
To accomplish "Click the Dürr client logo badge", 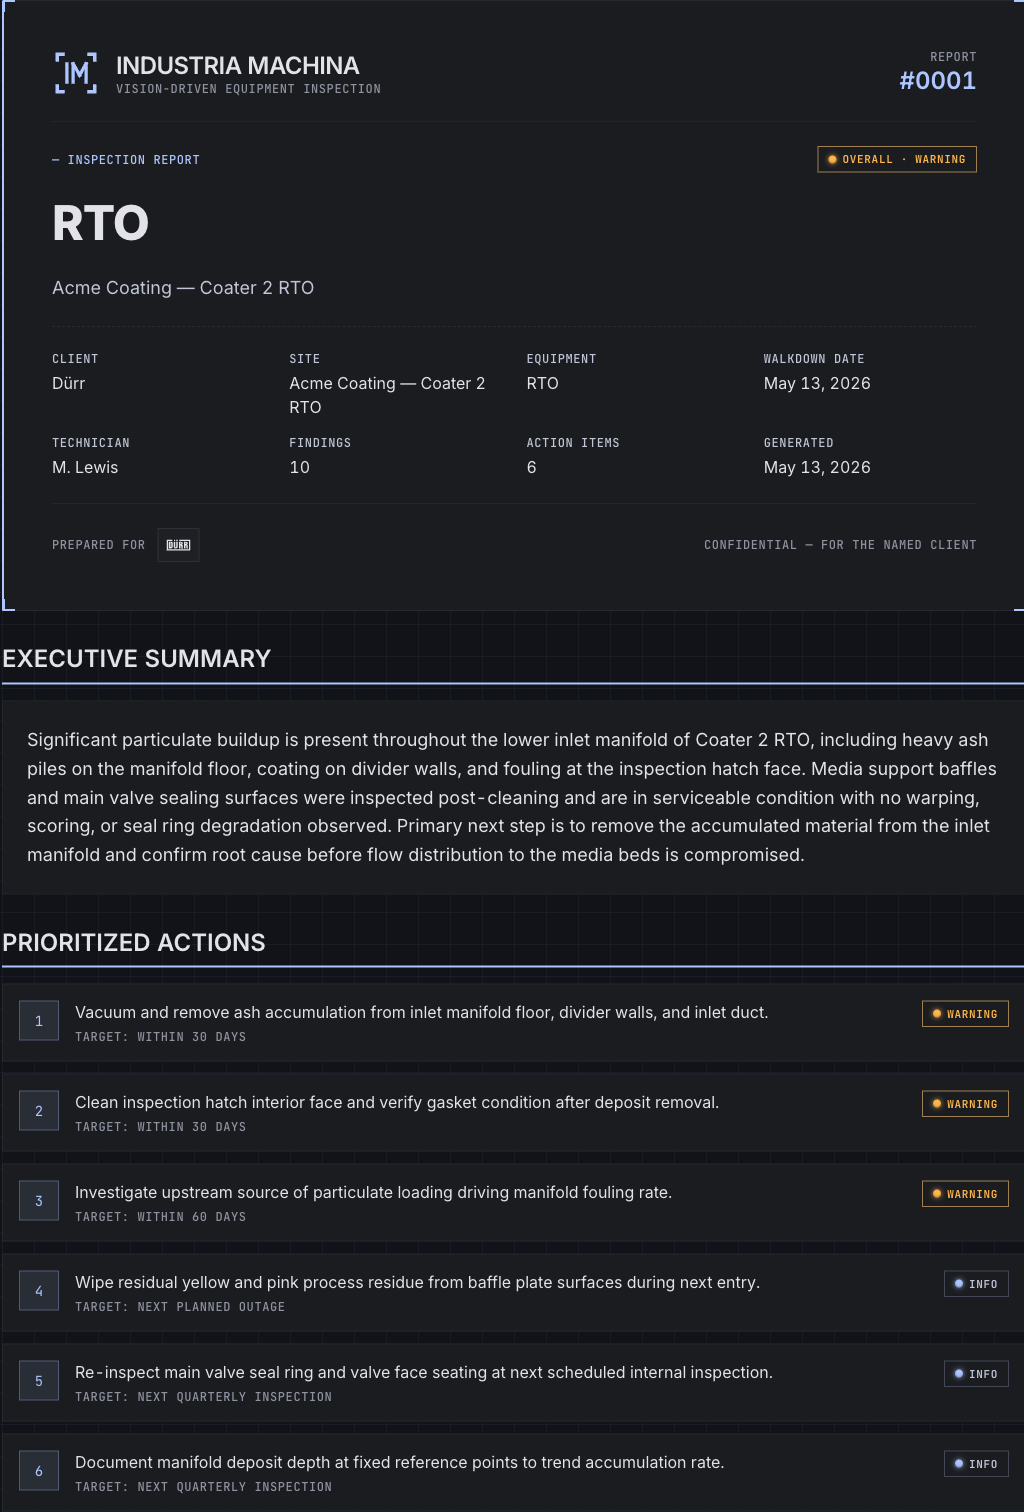I will coord(178,545).
